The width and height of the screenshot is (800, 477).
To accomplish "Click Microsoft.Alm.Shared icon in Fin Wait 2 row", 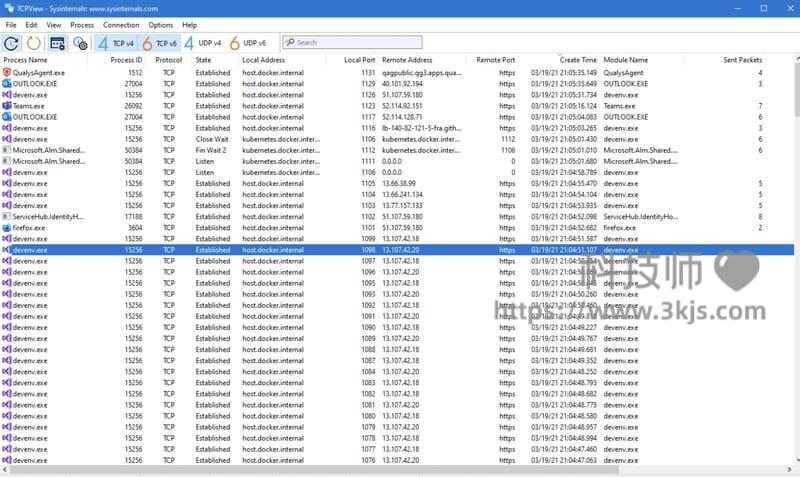I will pyautogui.click(x=7, y=150).
